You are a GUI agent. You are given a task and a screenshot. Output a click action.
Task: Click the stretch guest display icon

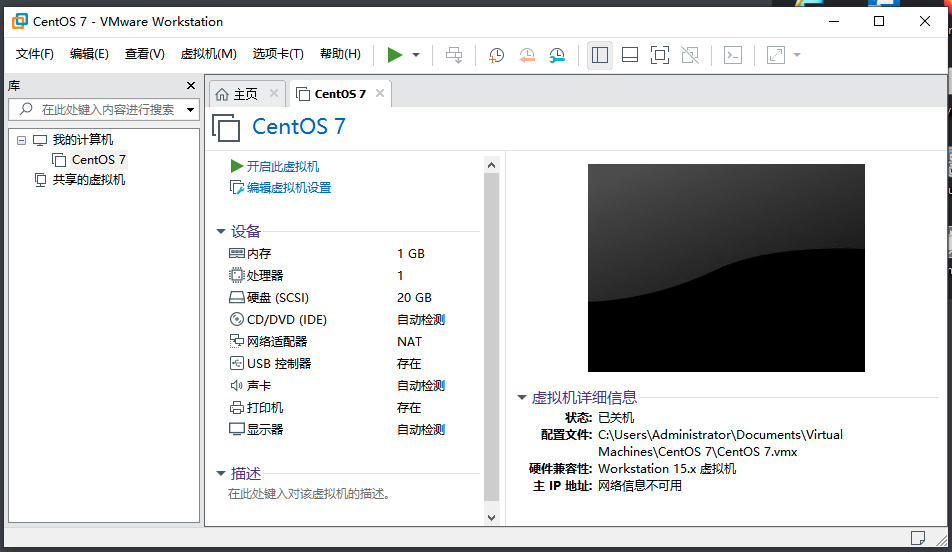(x=776, y=55)
